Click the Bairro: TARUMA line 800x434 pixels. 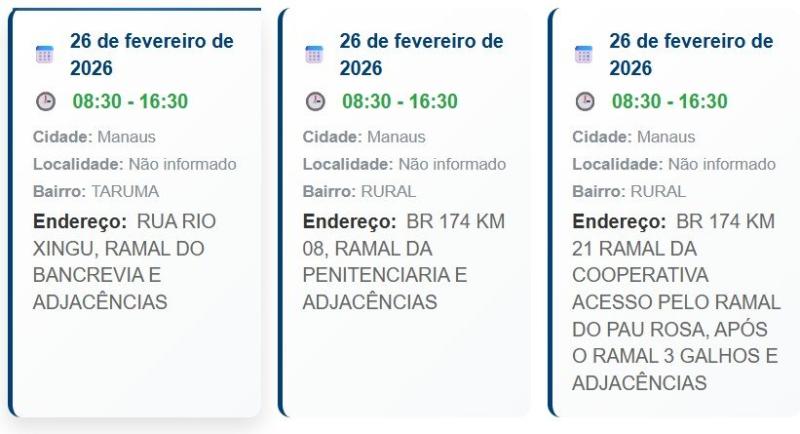point(96,191)
